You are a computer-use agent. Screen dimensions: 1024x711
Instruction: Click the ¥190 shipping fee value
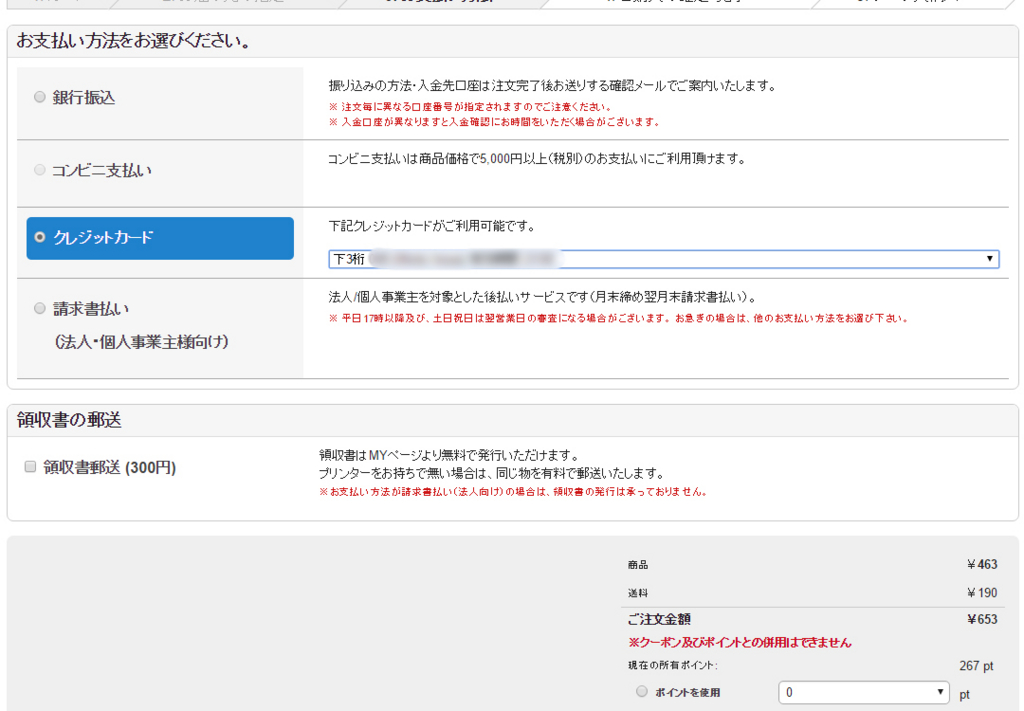[x=982, y=593]
